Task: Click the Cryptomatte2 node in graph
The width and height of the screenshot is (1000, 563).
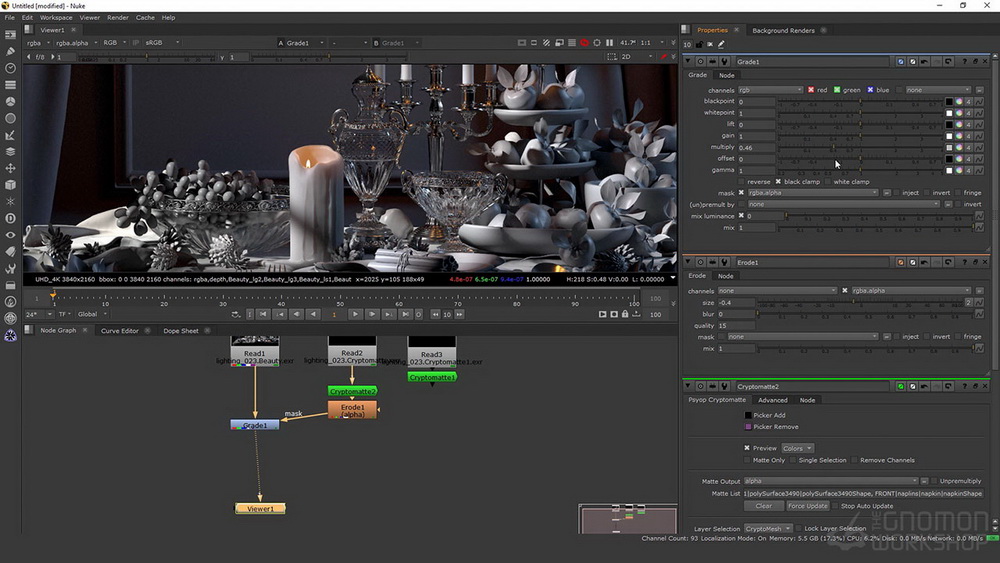Action: (352, 391)
